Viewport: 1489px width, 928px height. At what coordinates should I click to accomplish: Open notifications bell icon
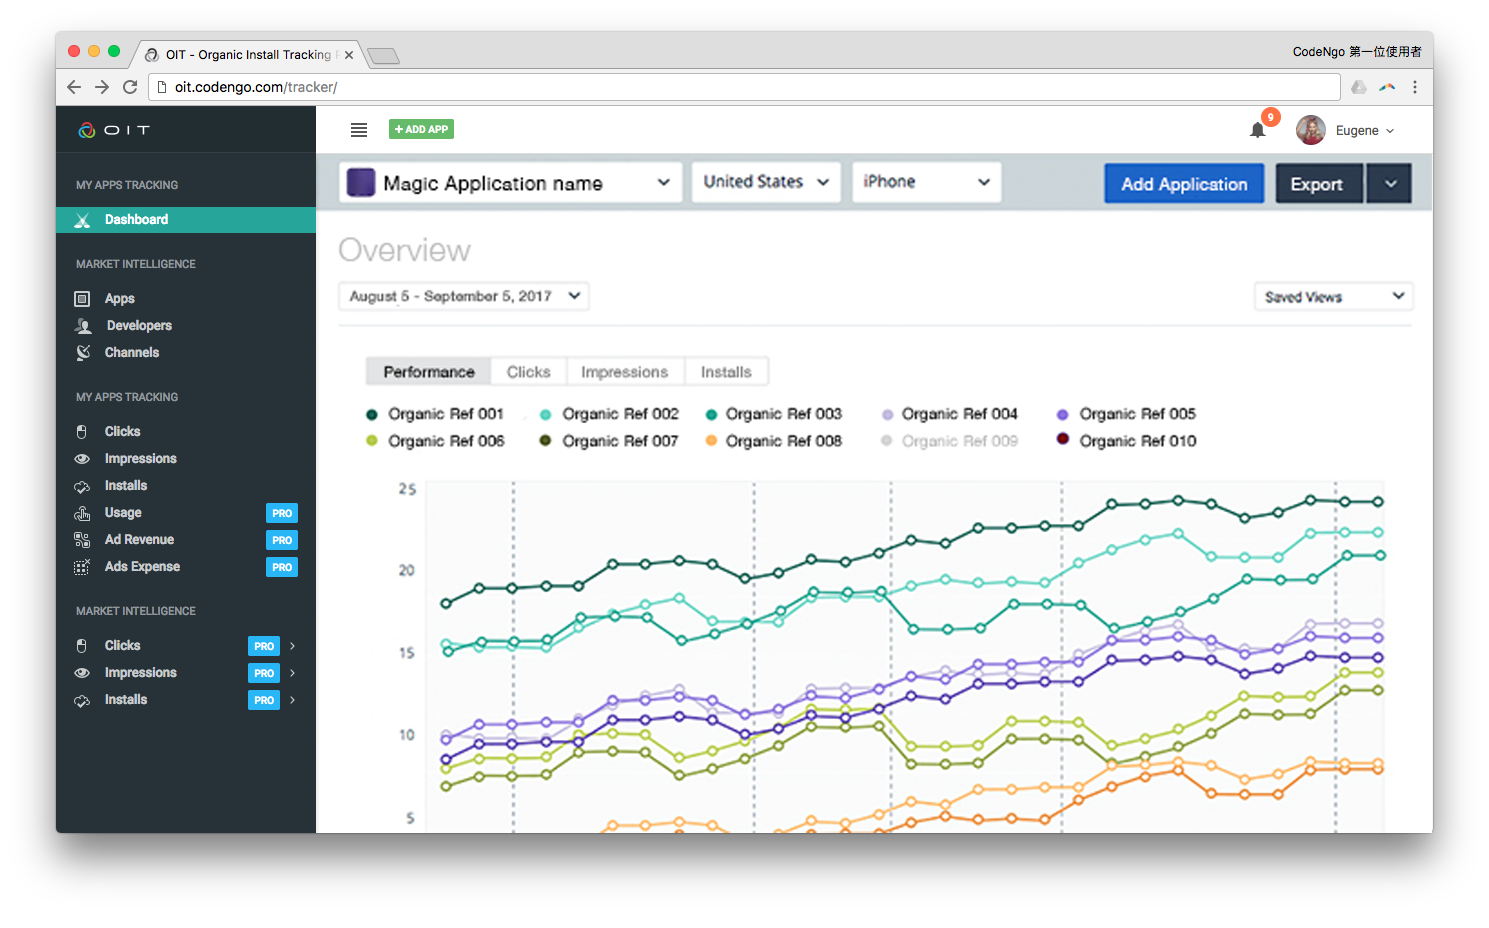[1258, 130]
